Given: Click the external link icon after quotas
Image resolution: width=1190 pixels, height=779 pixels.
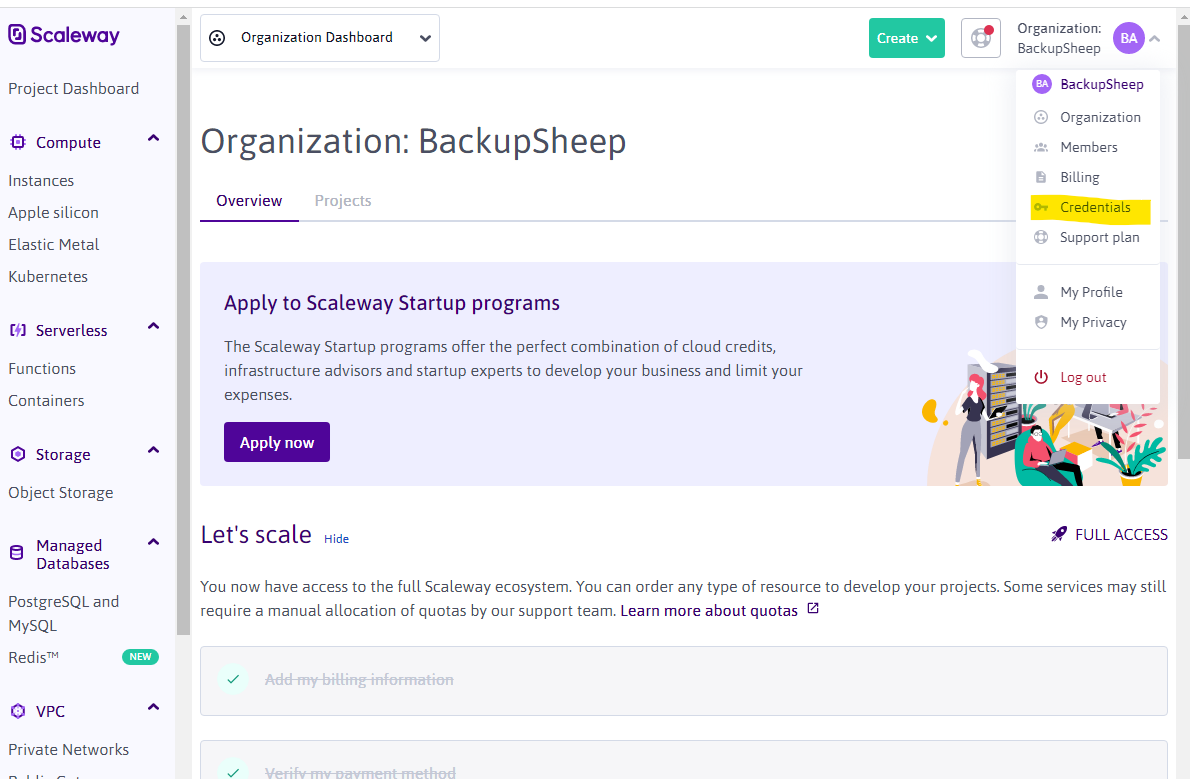Looking at the screenshot, I should (x=813, y=609).
